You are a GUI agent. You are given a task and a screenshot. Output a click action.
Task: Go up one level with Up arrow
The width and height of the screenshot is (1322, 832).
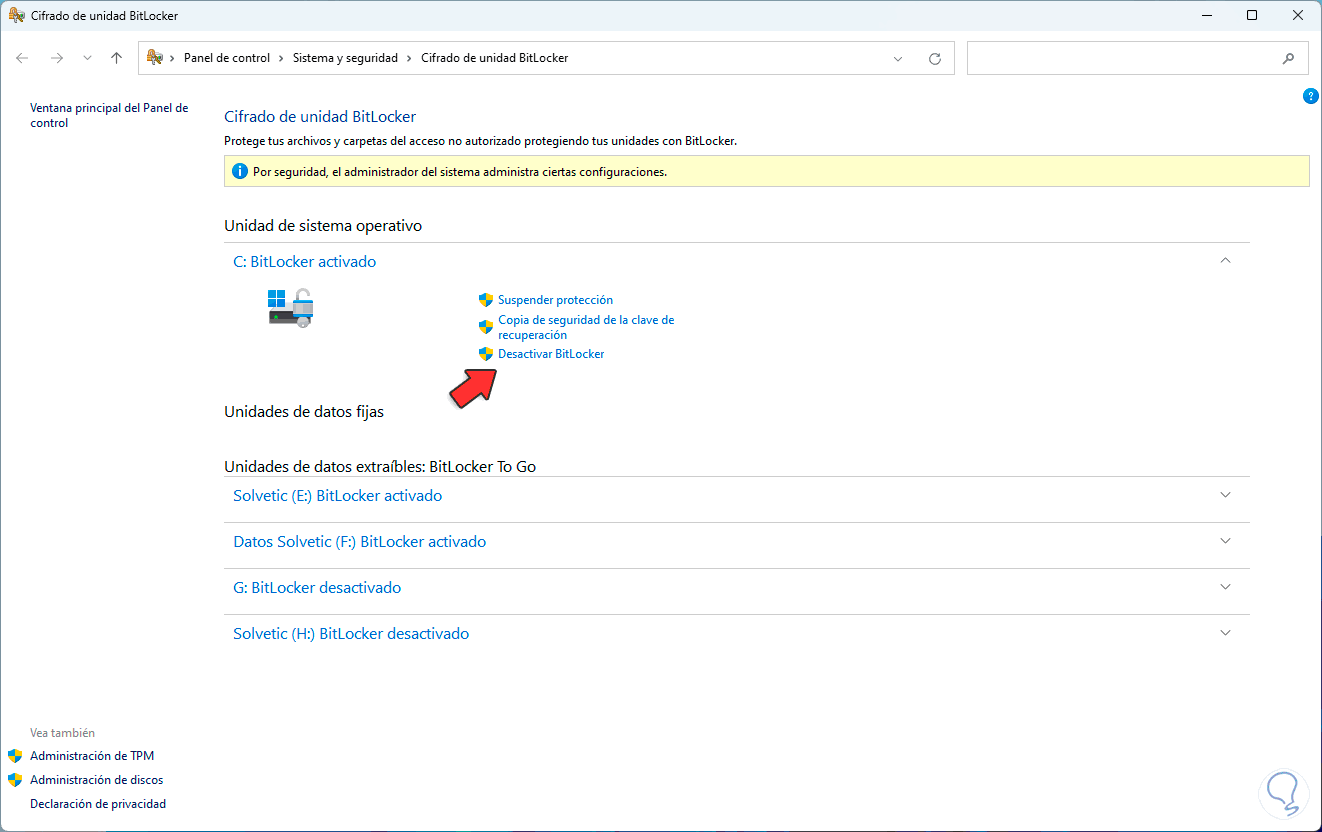[x=116, y=58]
